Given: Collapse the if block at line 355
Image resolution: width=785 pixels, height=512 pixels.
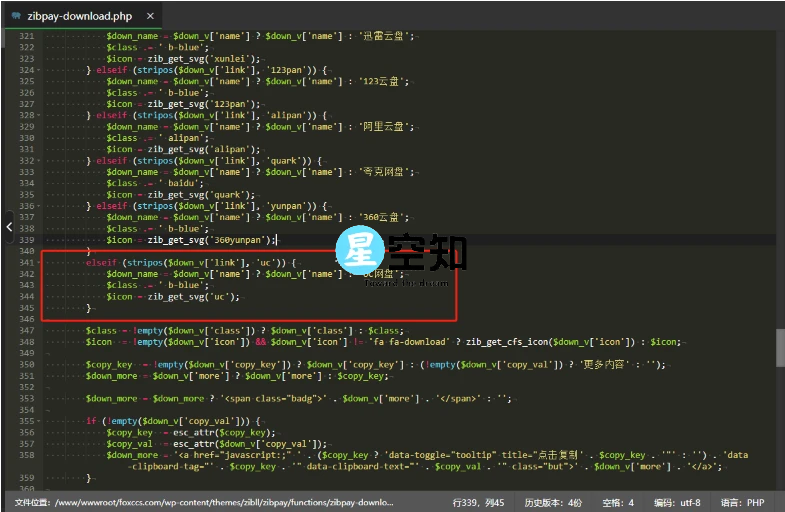Looking at the screenshot, I should 40,421.
